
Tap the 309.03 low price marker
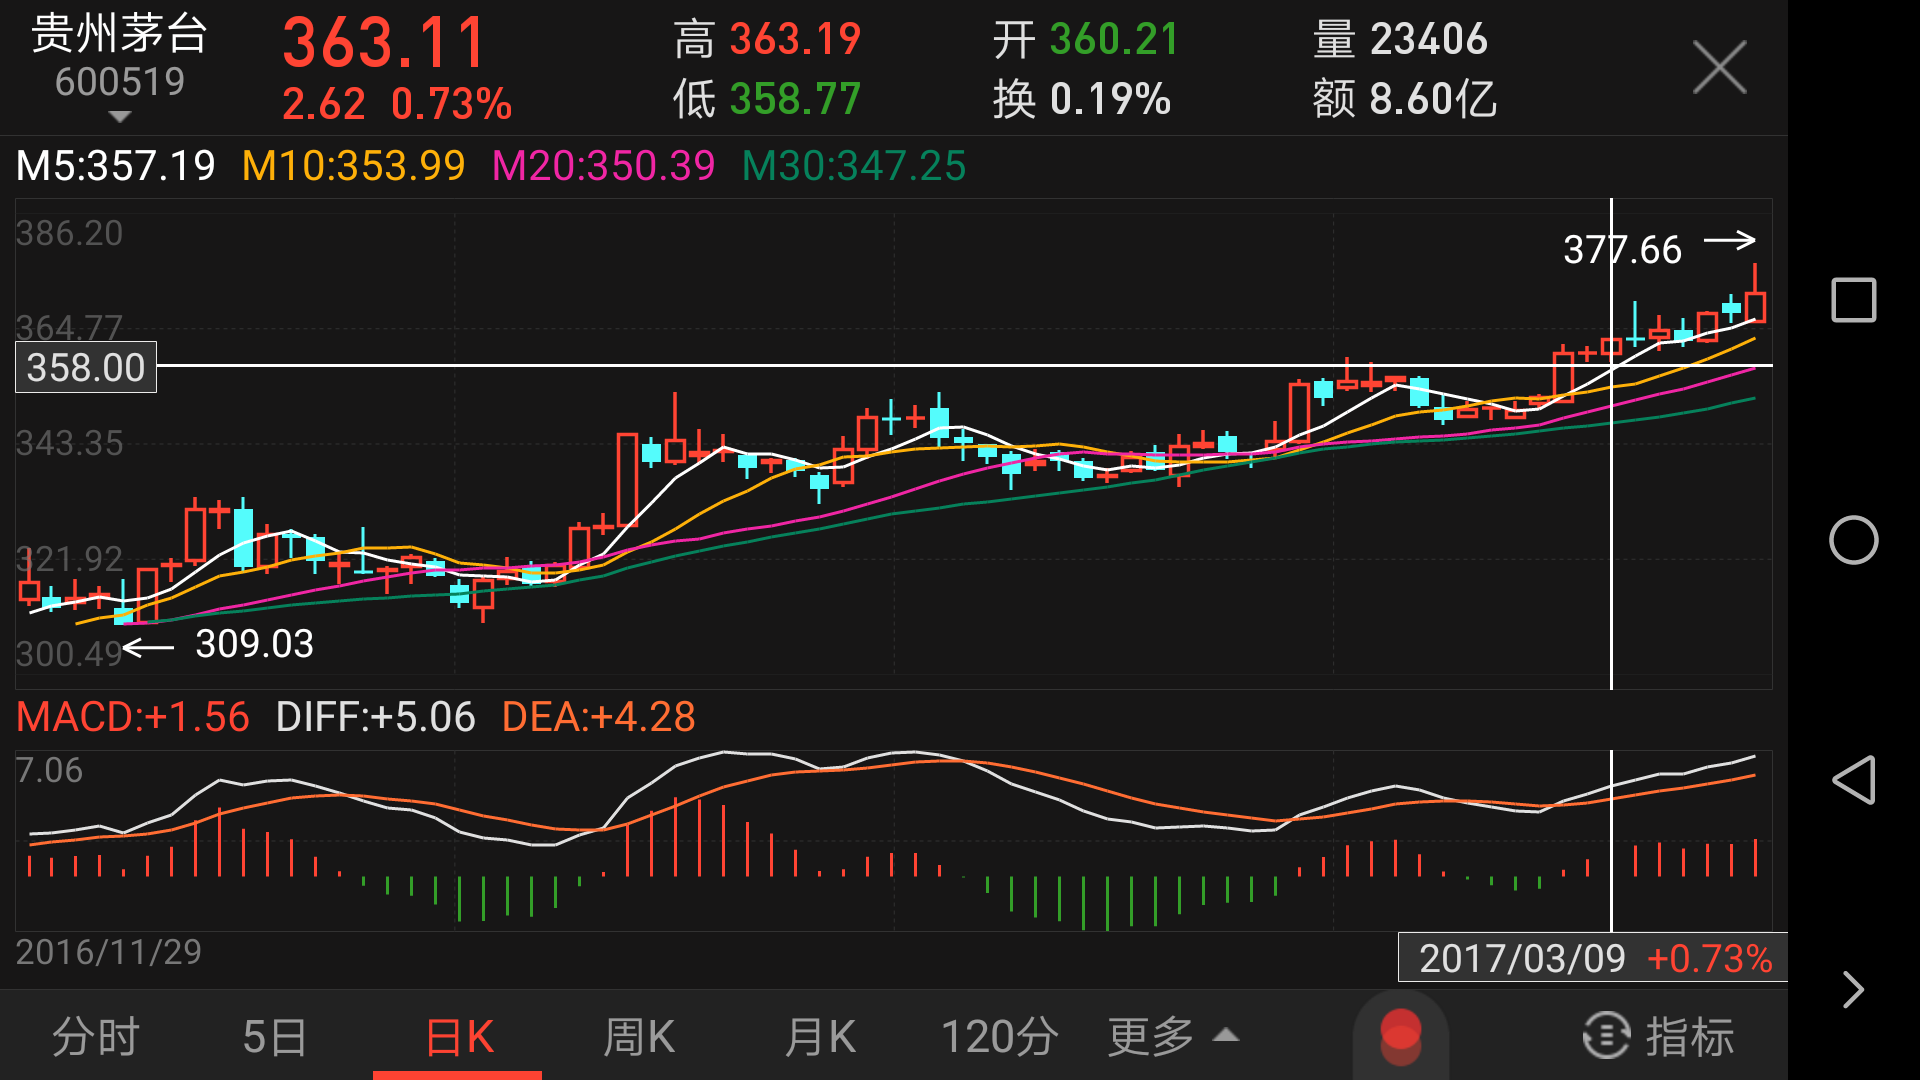click(x=254, y=644)
